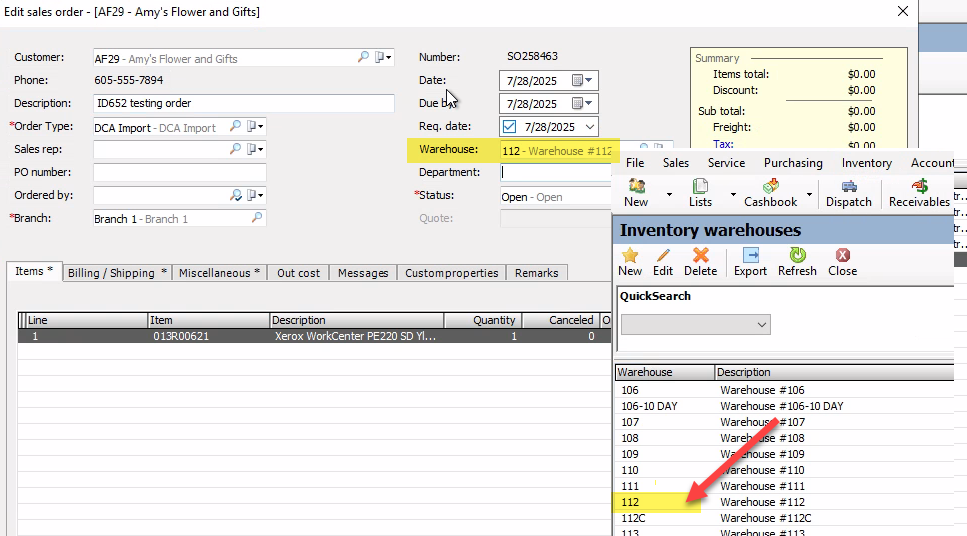The image size is (967, 536).
Task: Click the New toolbar icon in main toolbar
Action: [x=636, y=193]
